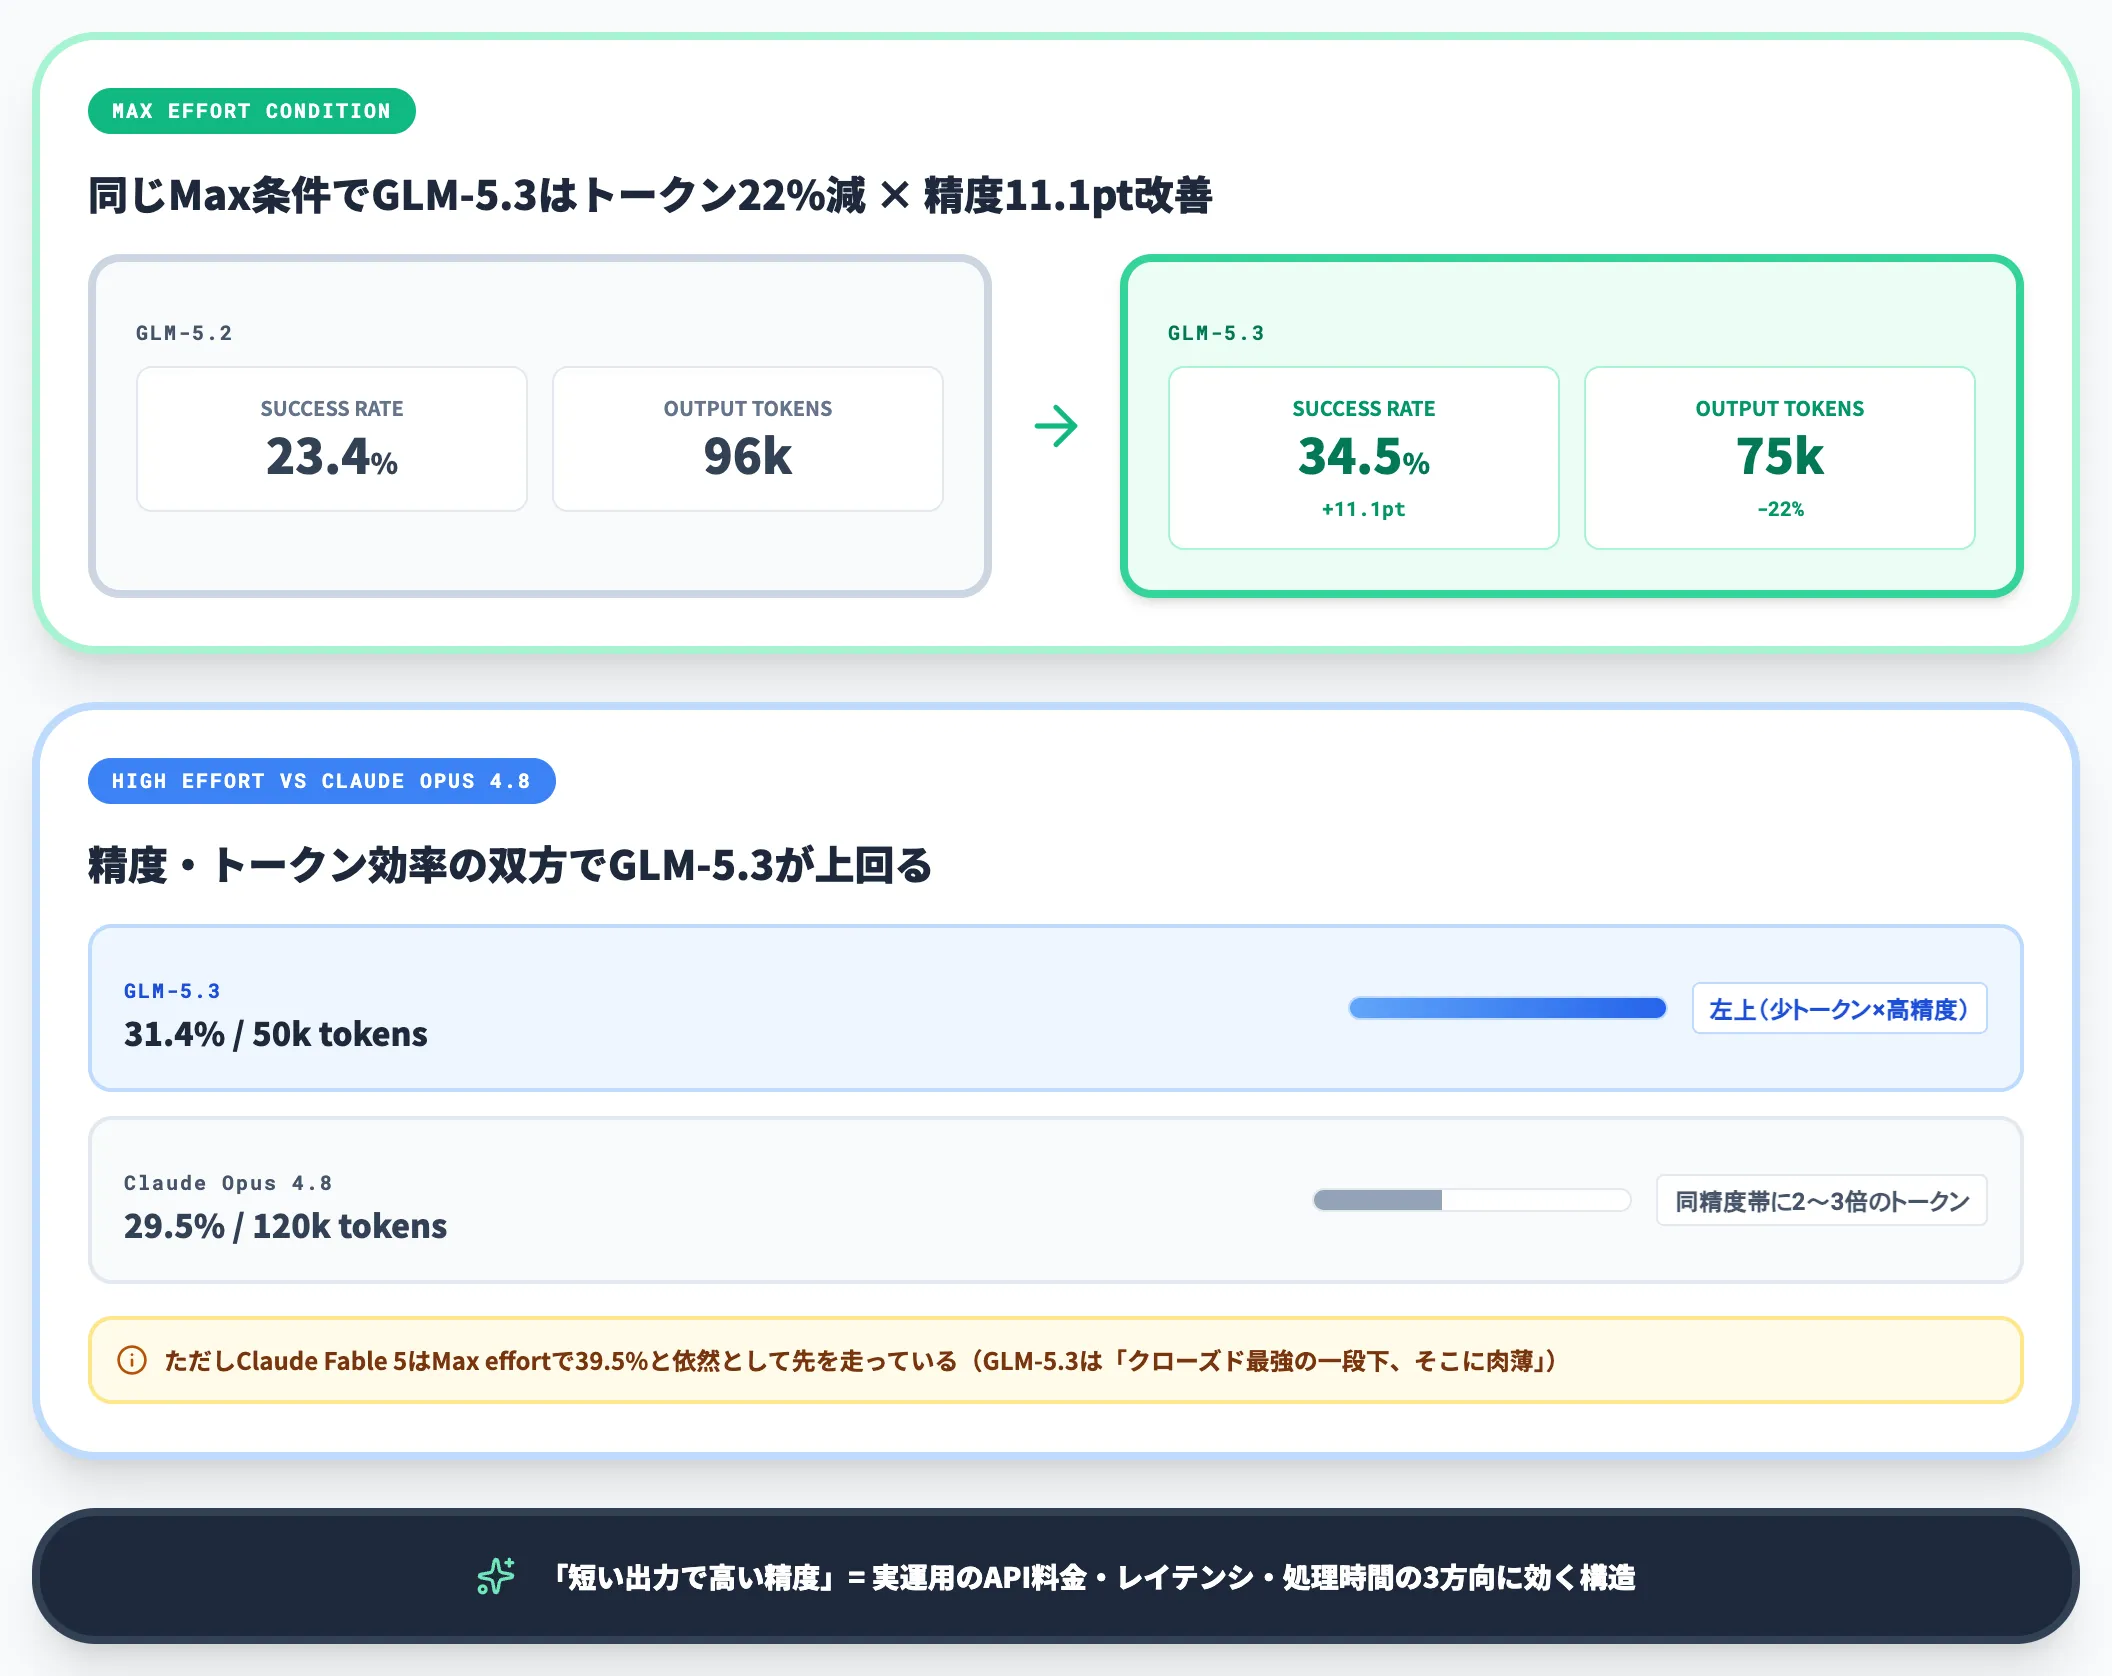Screen dimensions: 2112x1676
Task: Click the 29.5% / 120k tokens text
Action: 285,1226
